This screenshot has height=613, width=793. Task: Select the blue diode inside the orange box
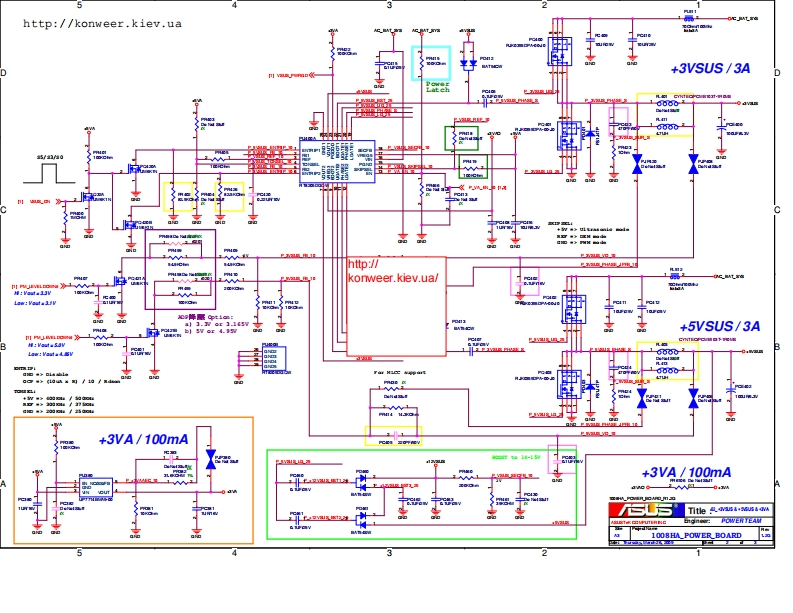209,458
